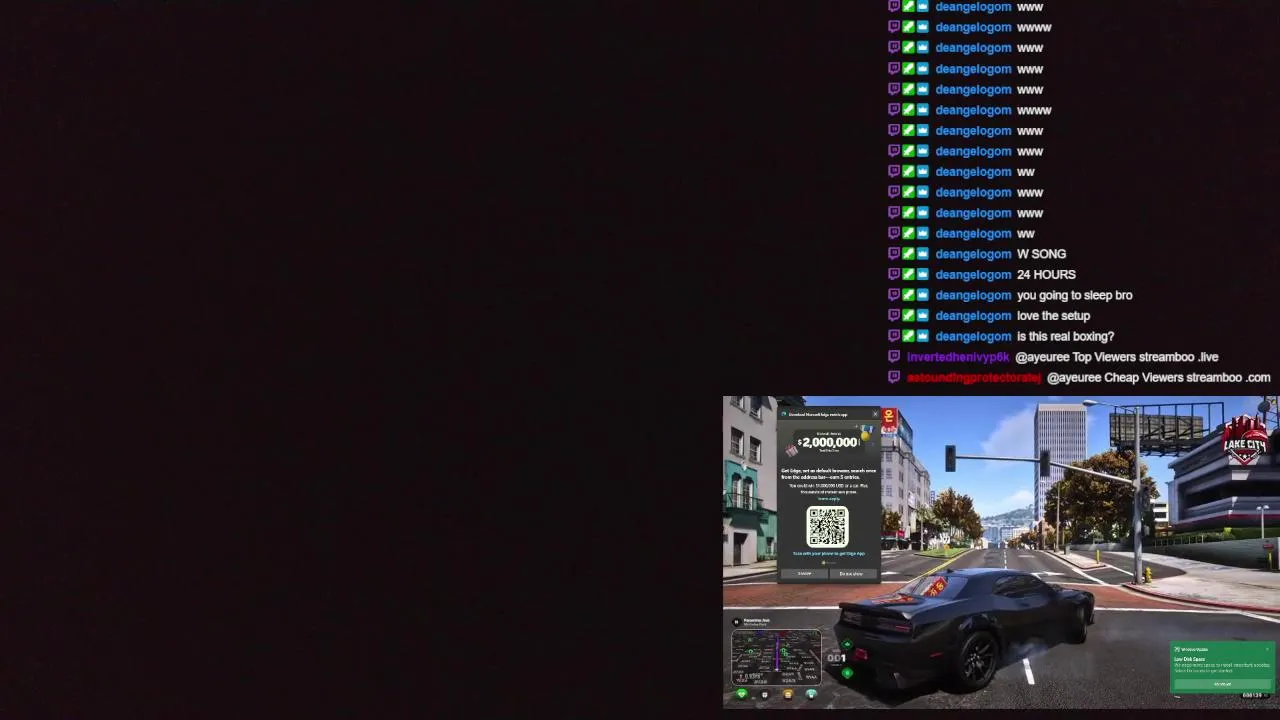This screenshot has width=1280, height=720.
Task: Click Twitch badge beside '24 HOURS' message
Action: [894, 274]
